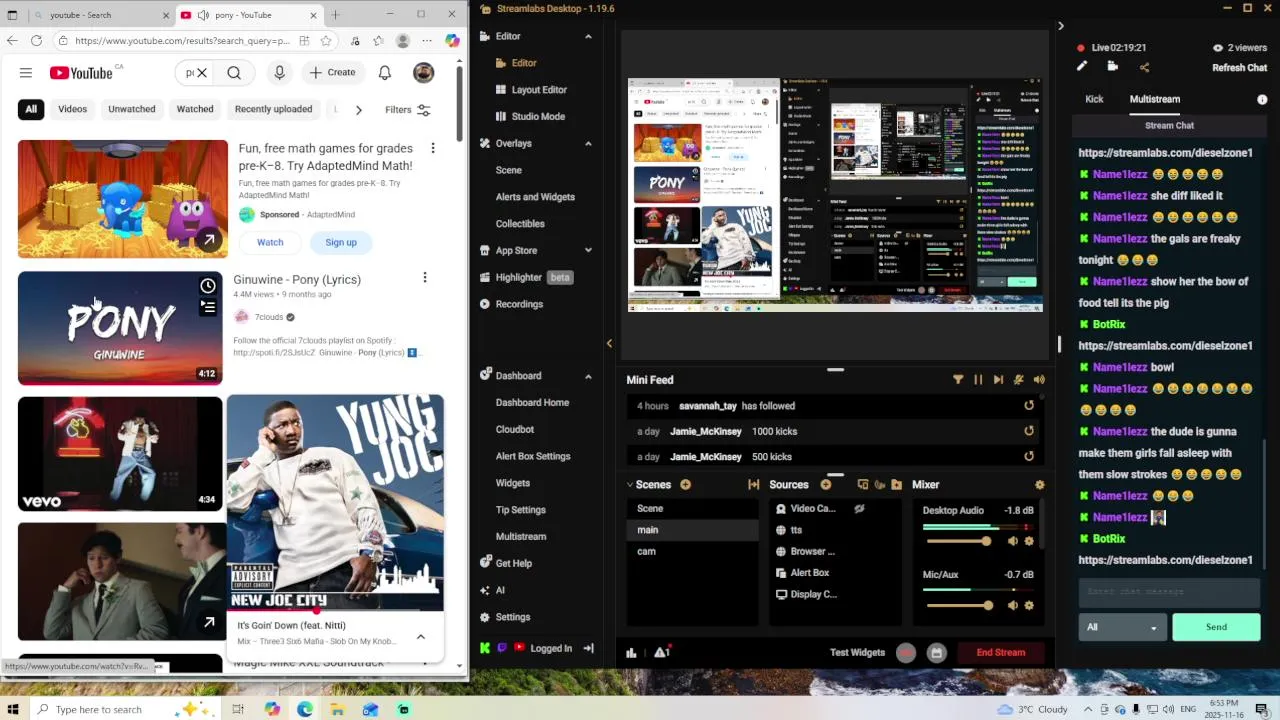1280x720 pixels.
Task: Open Mixer advanced settings gear
Action: pos(1040,485)
